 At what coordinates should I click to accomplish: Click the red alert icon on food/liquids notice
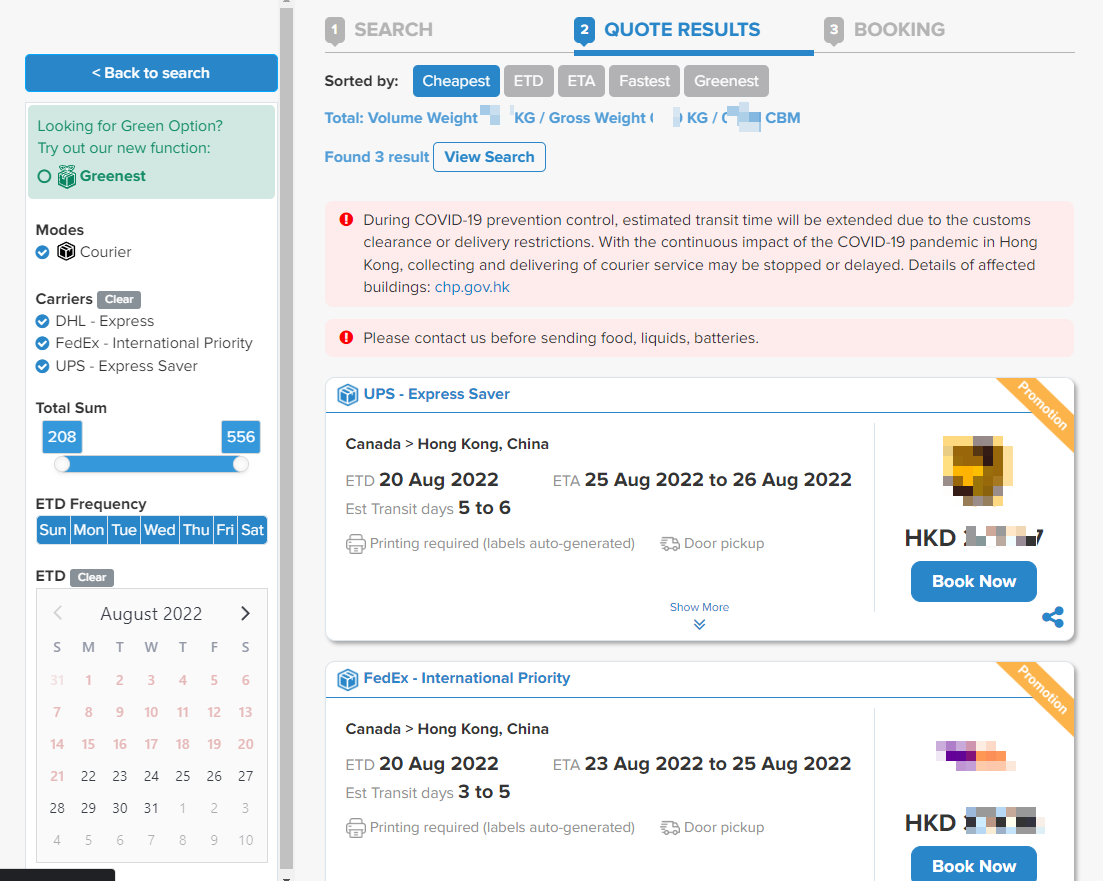(x=346, y=338)
